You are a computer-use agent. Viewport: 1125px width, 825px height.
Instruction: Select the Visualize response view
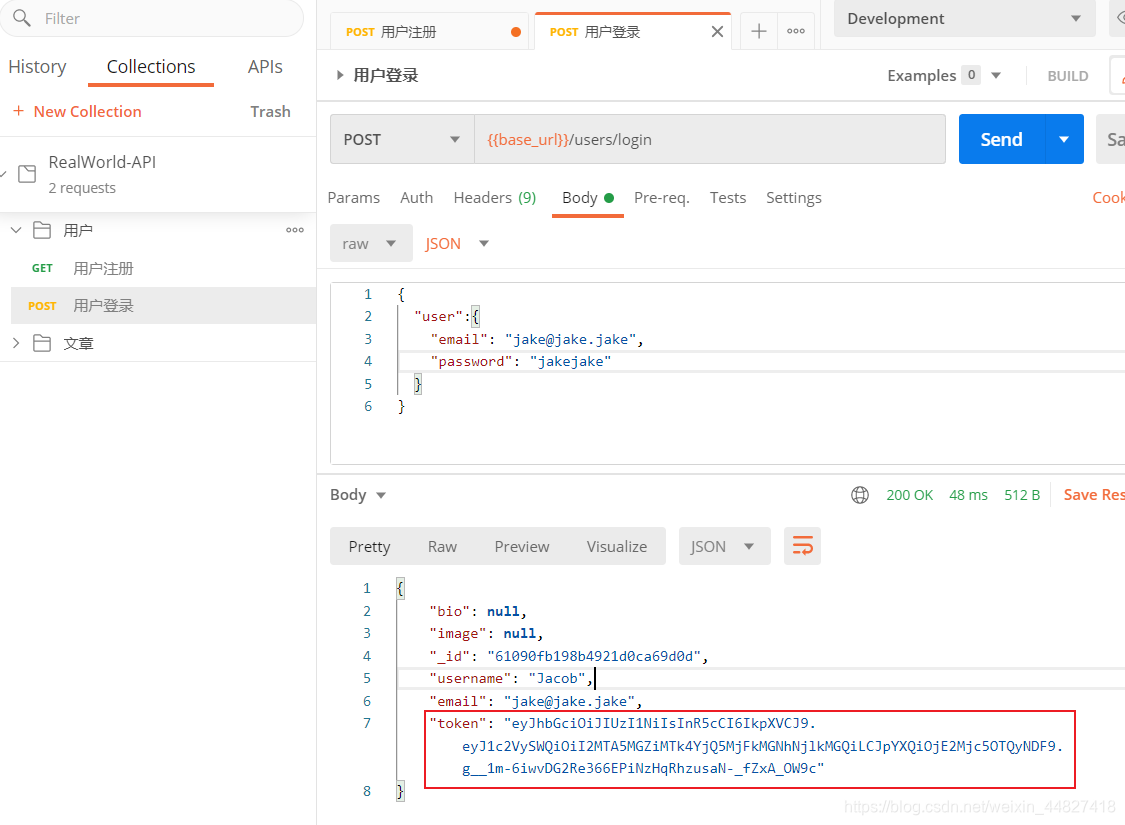pos(616,546)
